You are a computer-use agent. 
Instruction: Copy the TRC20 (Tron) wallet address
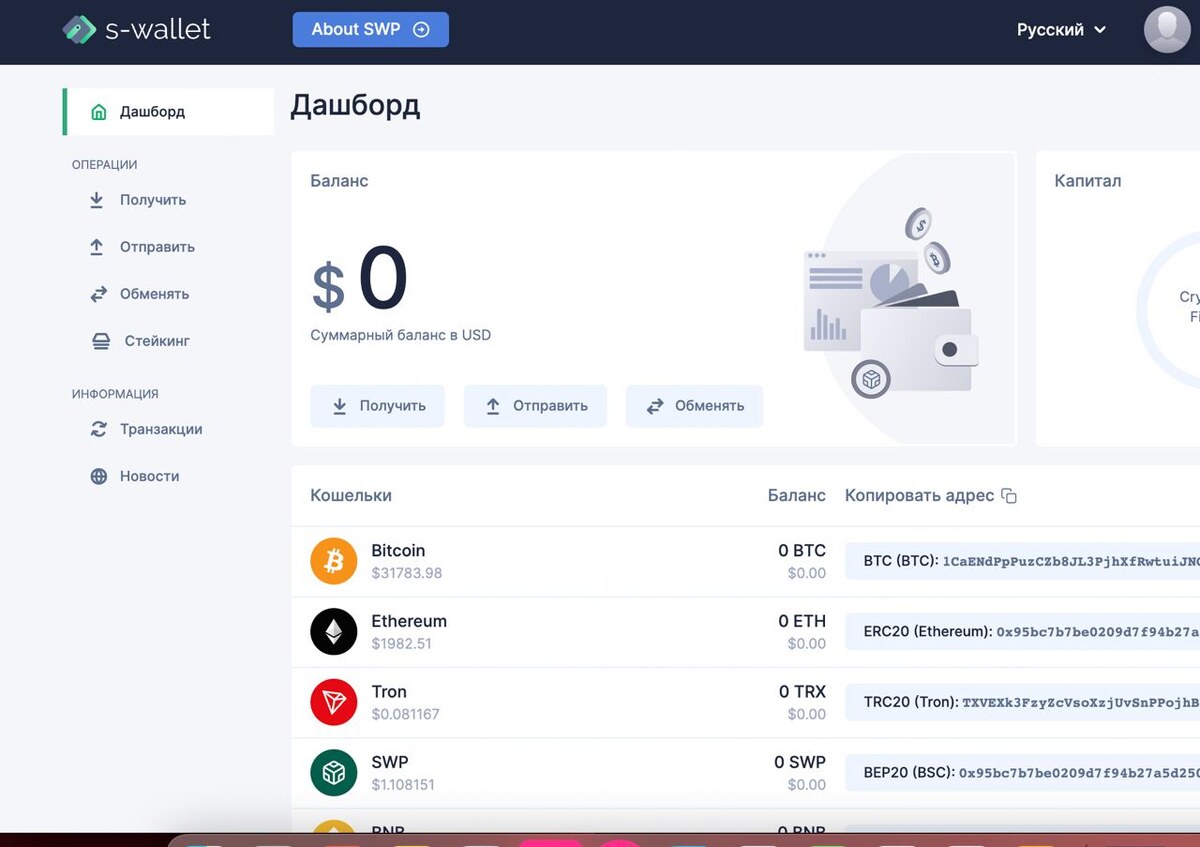(1023, 702)
